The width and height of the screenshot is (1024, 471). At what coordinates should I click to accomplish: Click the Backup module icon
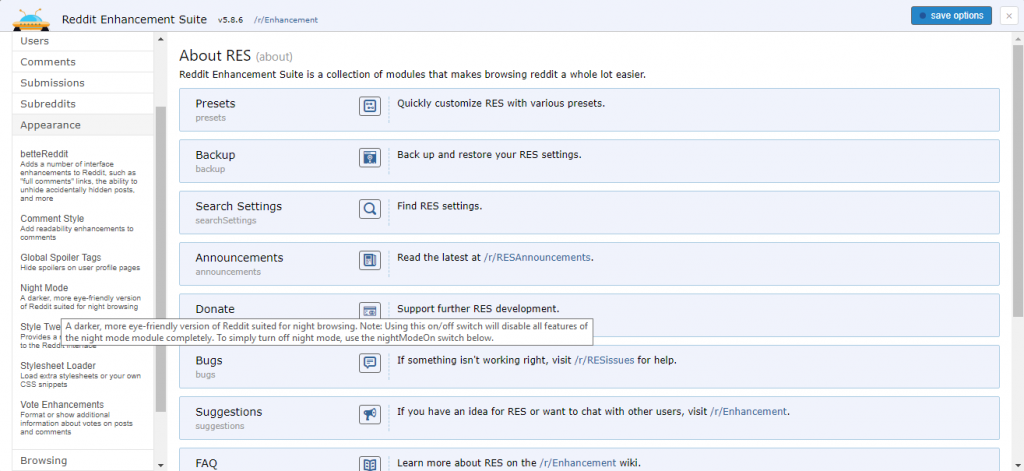pyautogui.click(x=370, y=157)
